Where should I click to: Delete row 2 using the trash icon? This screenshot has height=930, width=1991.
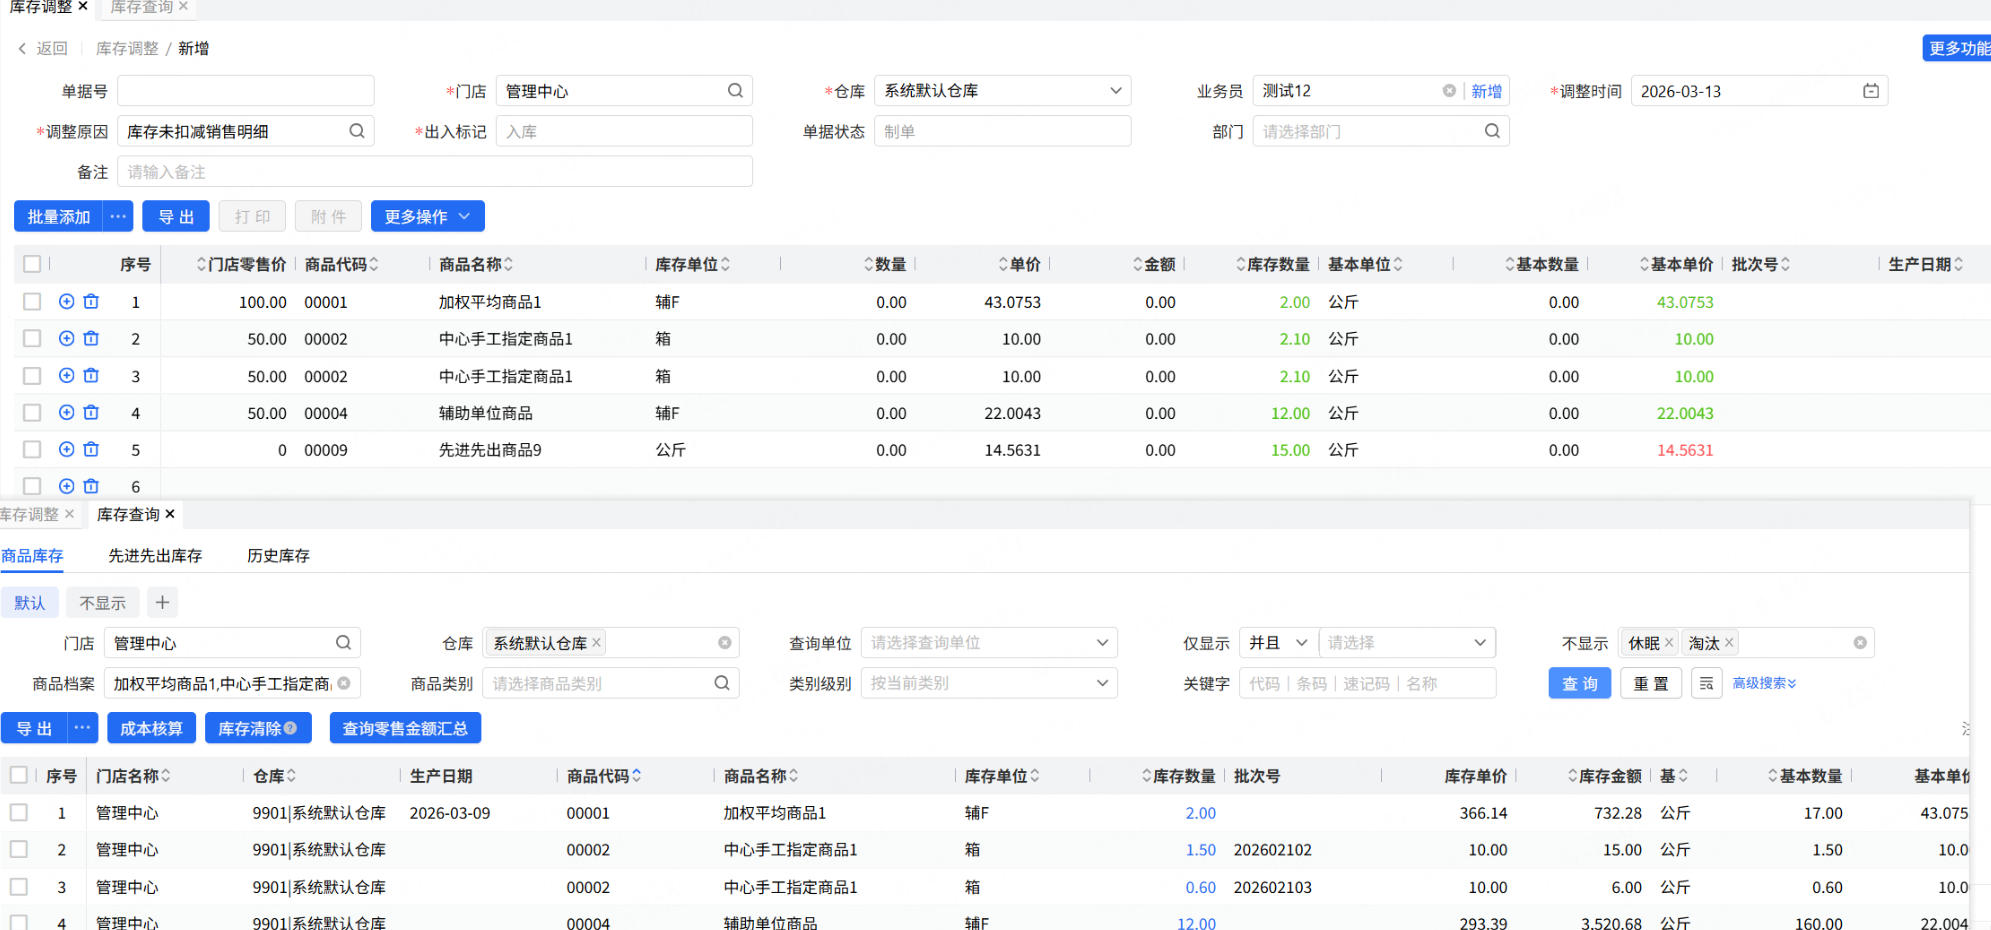pyautogui.click(x=91, y=339)
